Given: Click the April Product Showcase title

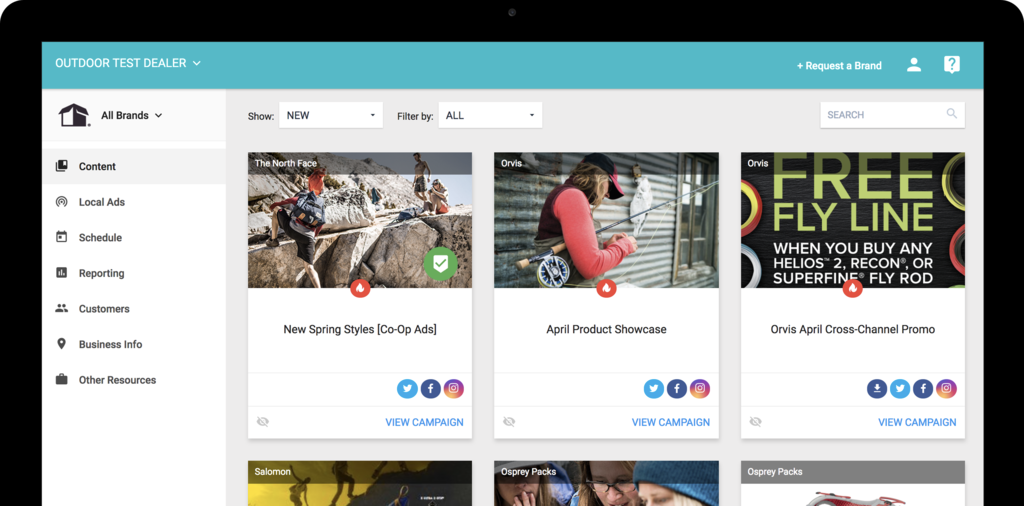Looking at the screenshot, I should (x=606, y=330).
